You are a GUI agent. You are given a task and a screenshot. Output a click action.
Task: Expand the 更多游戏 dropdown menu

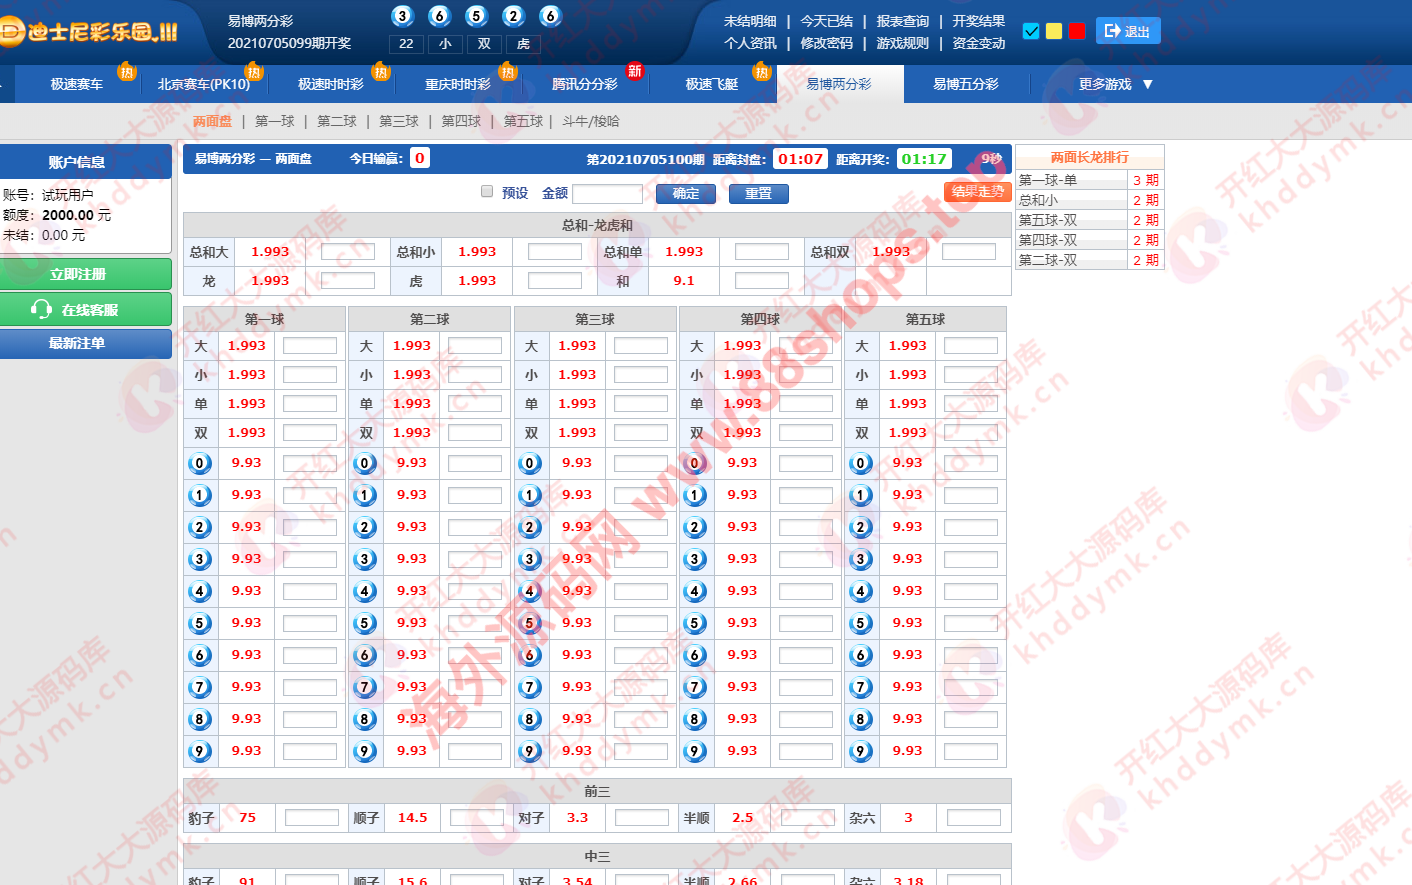tap(1115, 84)
